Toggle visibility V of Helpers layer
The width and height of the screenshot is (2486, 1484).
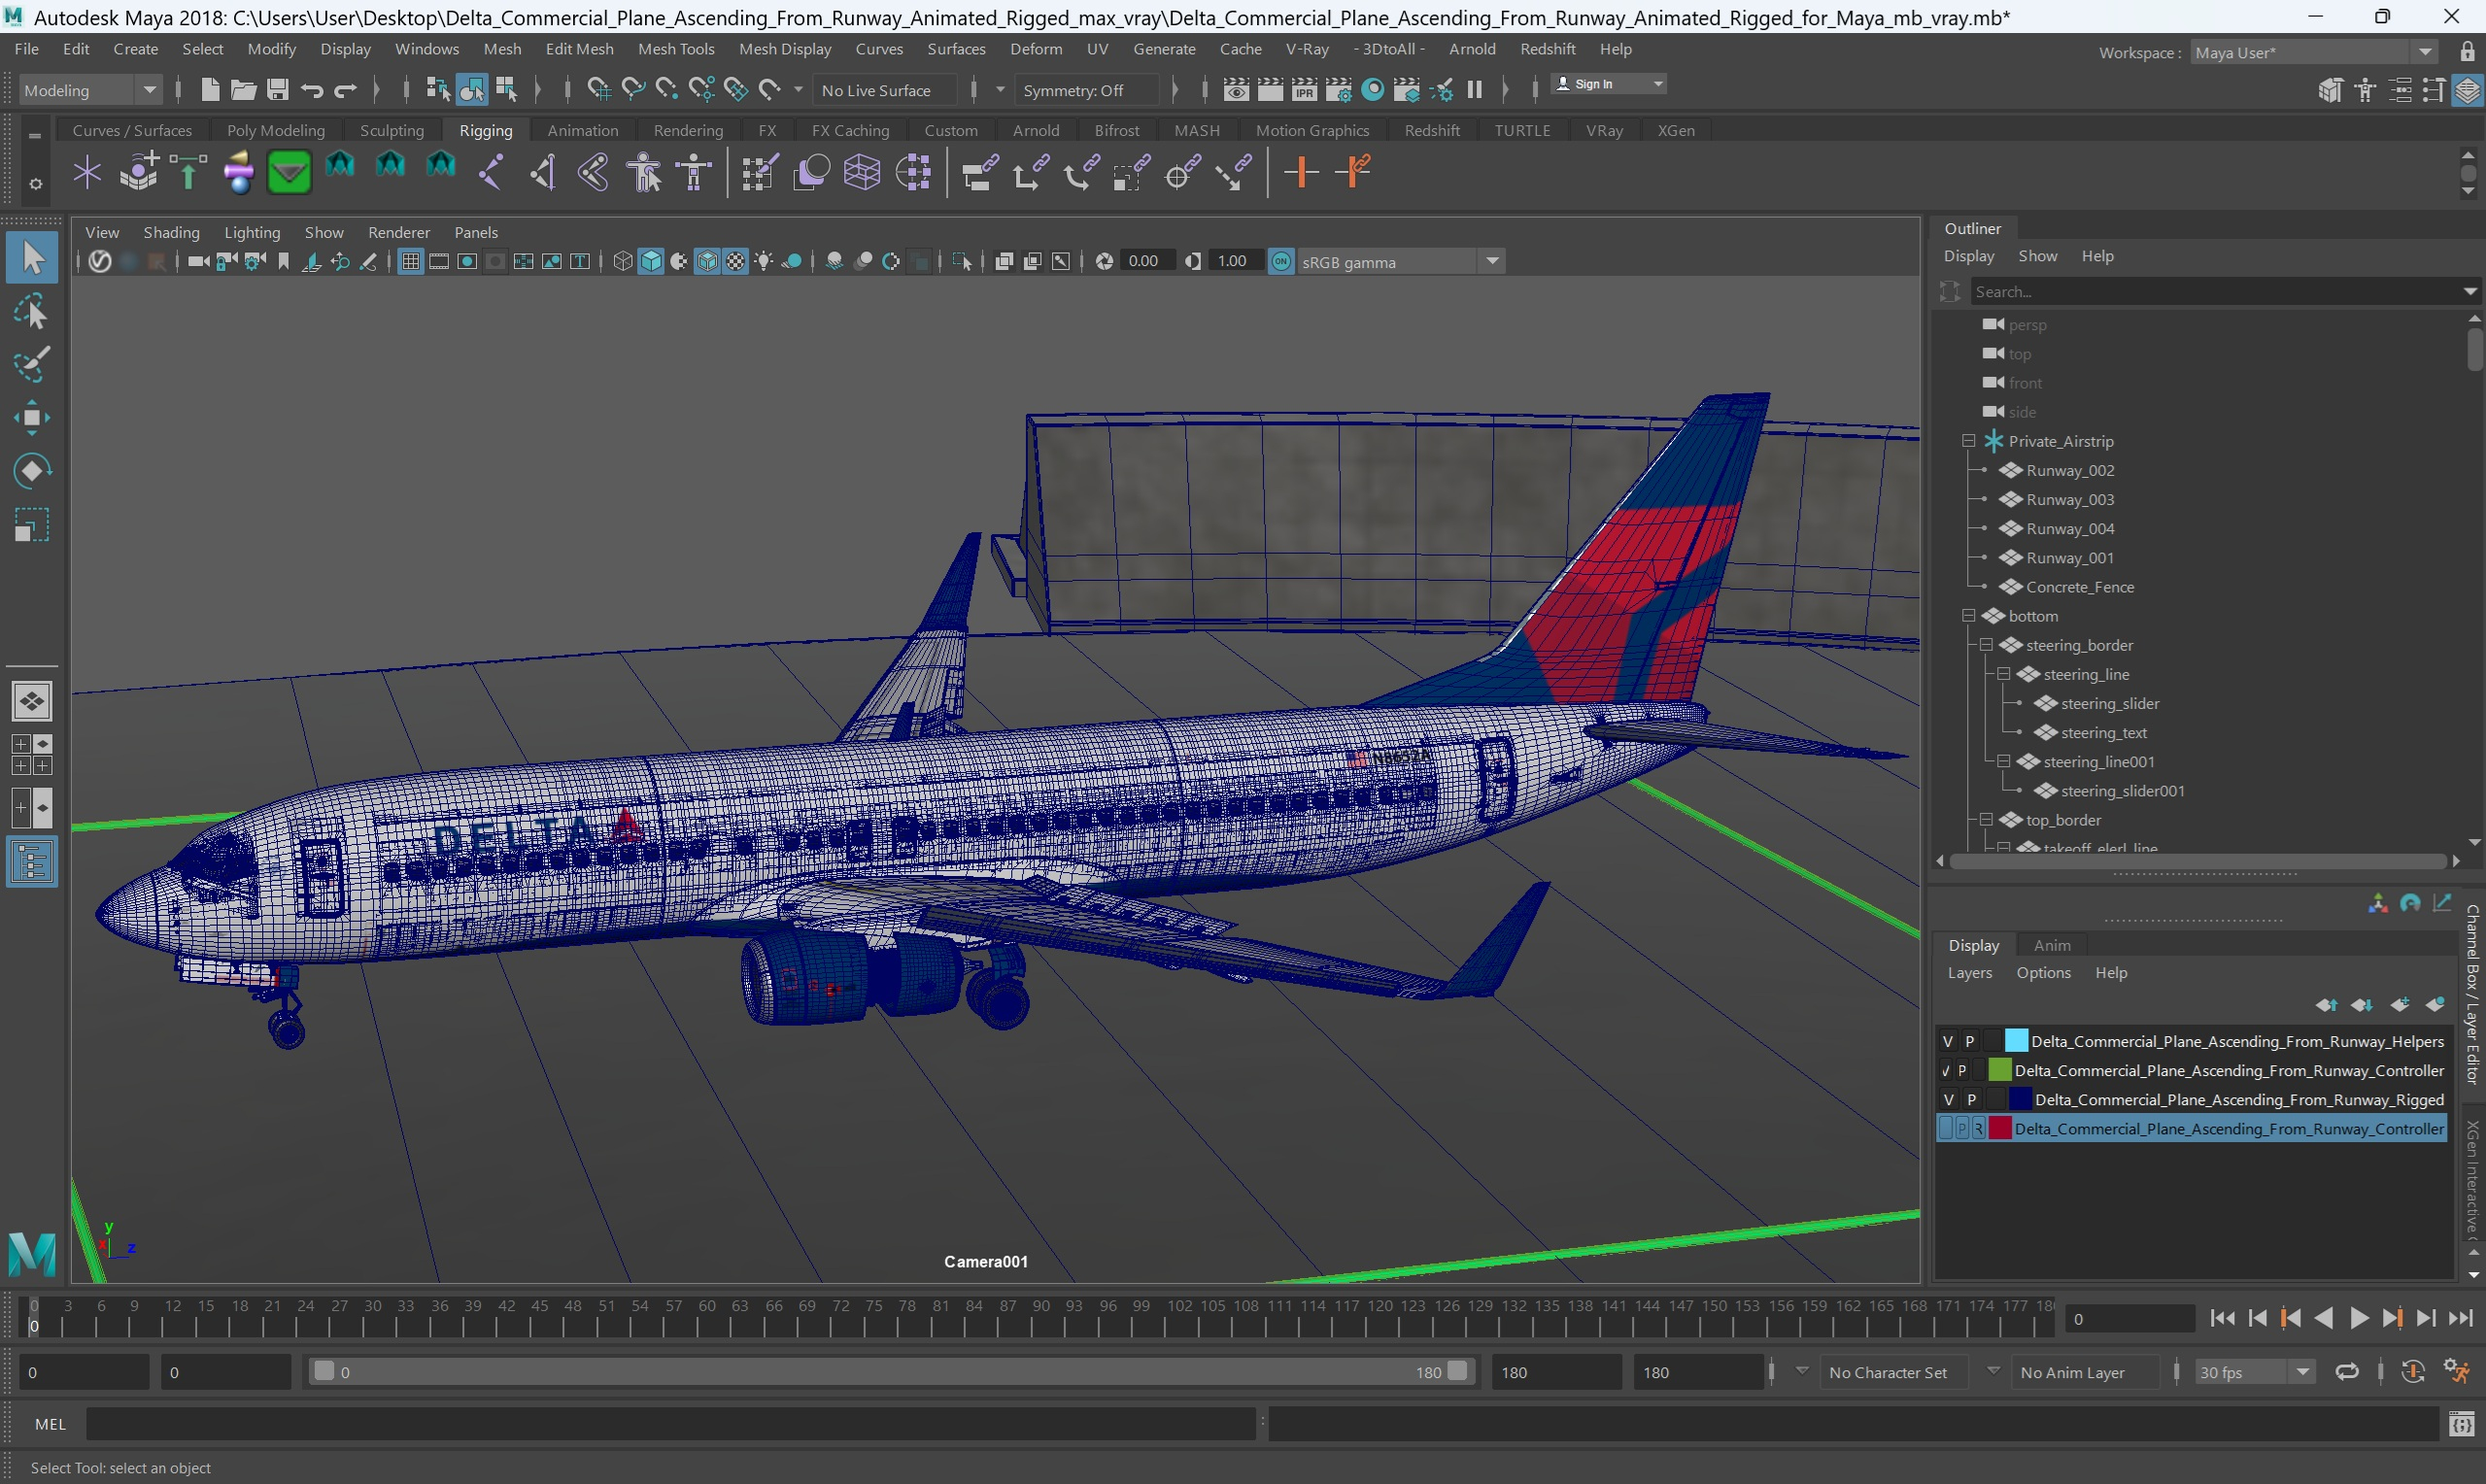point(1947,1041)
